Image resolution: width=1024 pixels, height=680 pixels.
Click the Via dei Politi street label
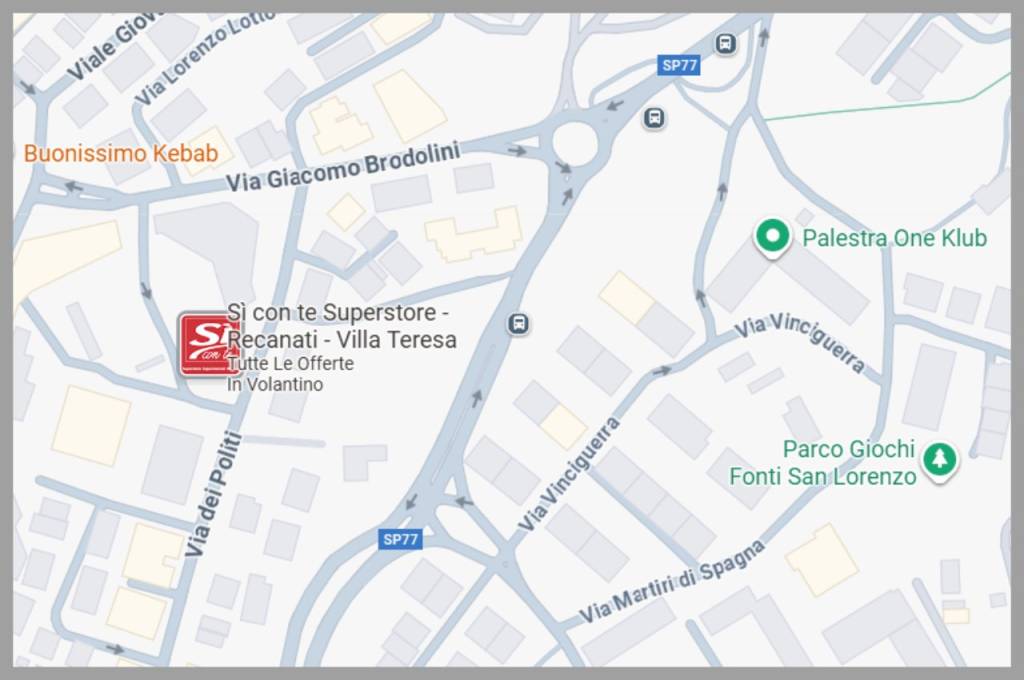pyautogui.click(x=213, y=494)
